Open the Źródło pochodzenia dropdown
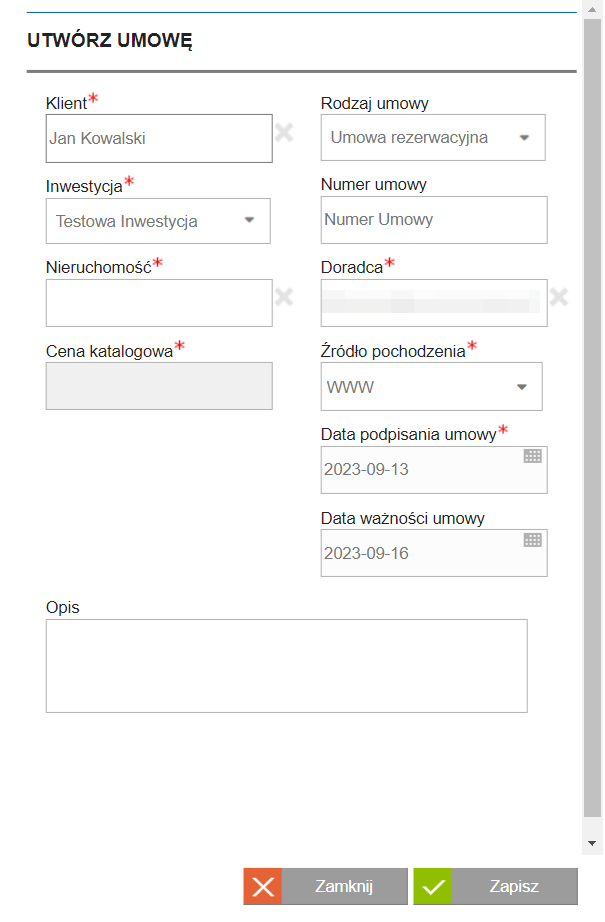605x922 pixels. 432,387
